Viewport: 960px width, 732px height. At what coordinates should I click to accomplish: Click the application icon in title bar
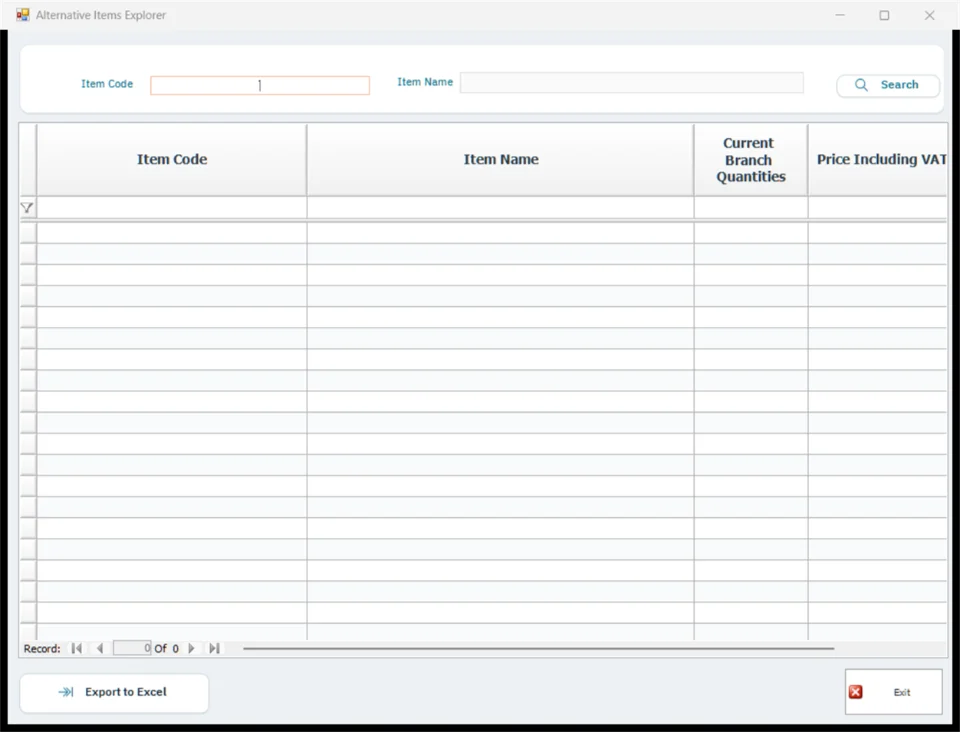23,15
